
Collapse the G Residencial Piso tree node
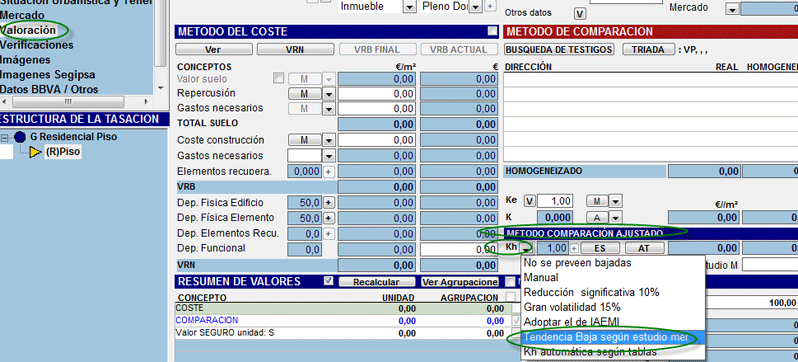[x=6, y=137]
